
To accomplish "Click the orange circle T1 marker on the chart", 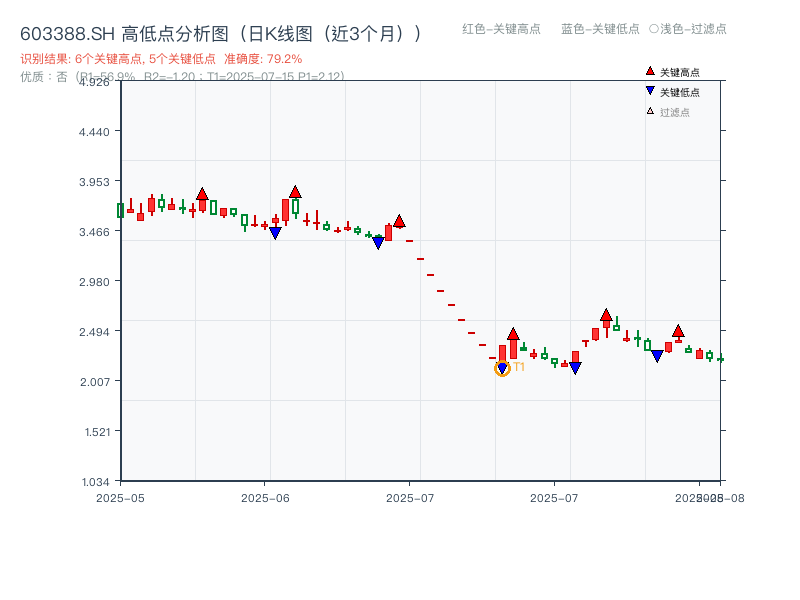I will click(502, 369).
